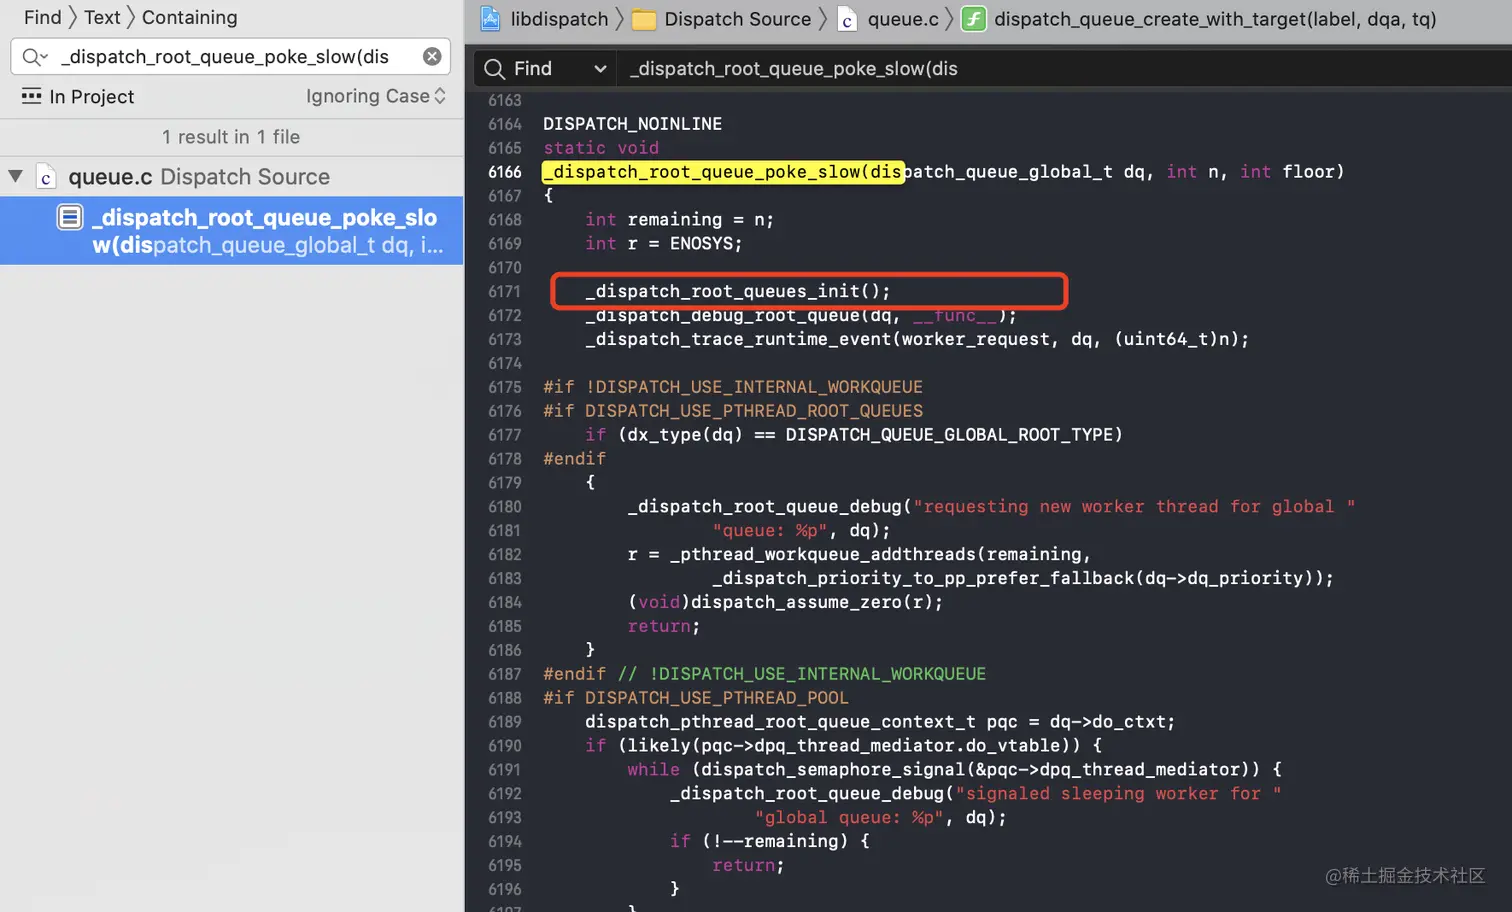Click the editor find text field

pos(1065,68)
